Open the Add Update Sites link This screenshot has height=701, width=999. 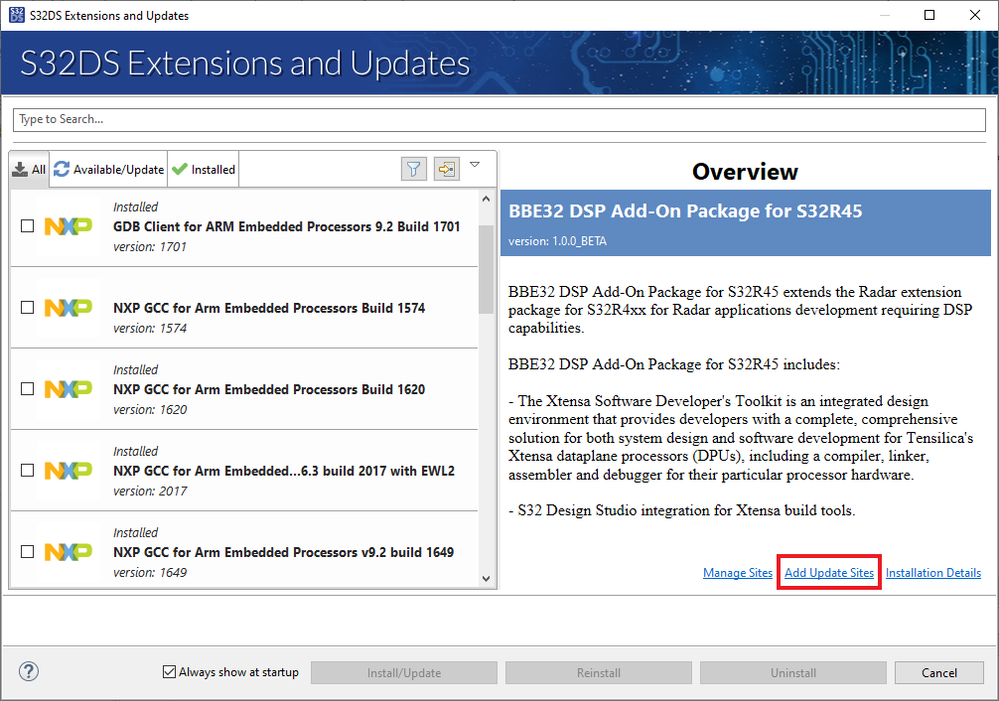point(829,572)
